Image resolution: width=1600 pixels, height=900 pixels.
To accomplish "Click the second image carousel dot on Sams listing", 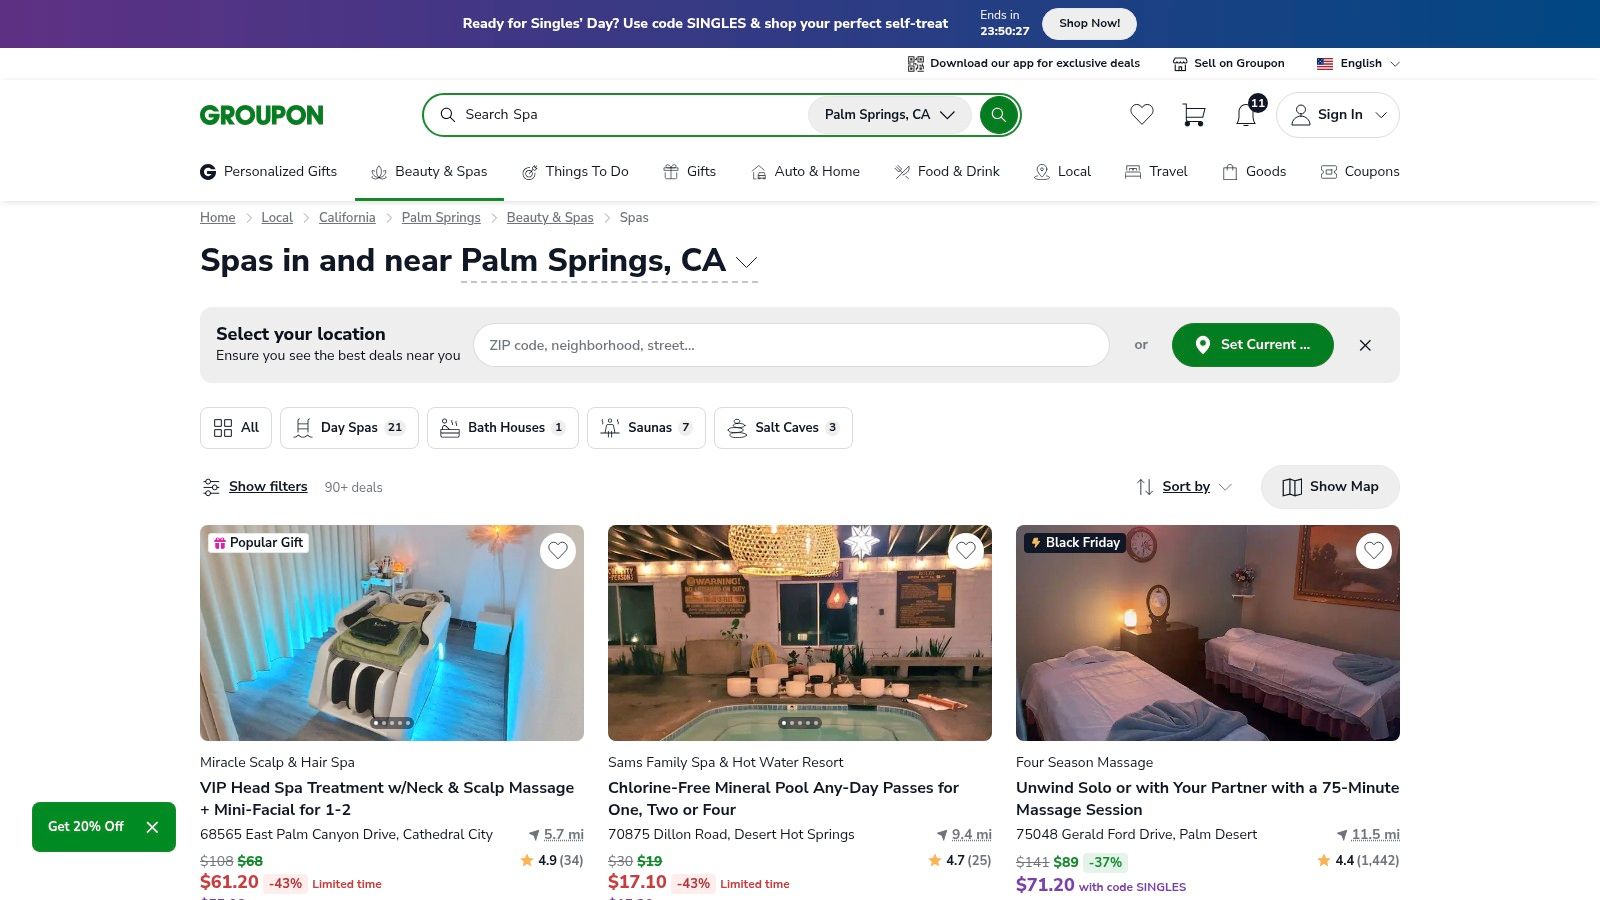I will click(x=793, y=722).
